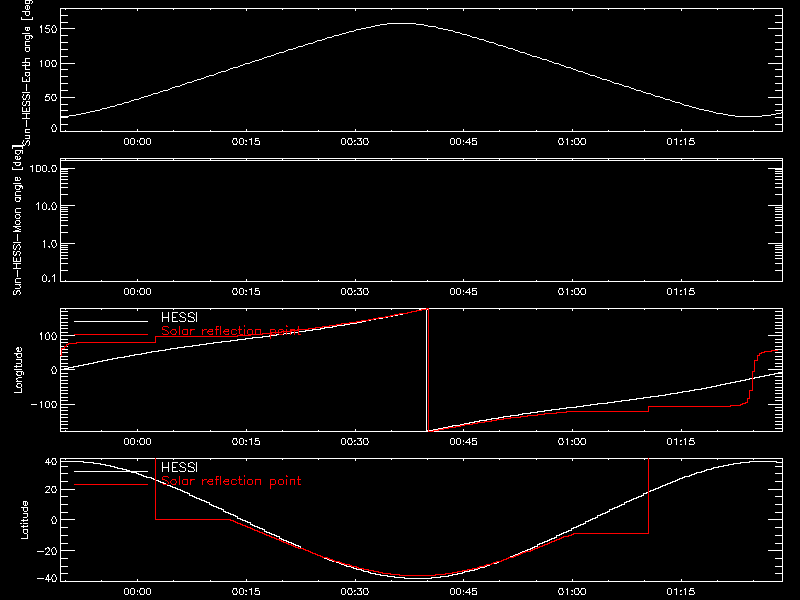Click the 'Sun-HESSI-Earth angle [deg]' axis title
The width and height of the screenshot is (800, 600).
click(27, 72)
